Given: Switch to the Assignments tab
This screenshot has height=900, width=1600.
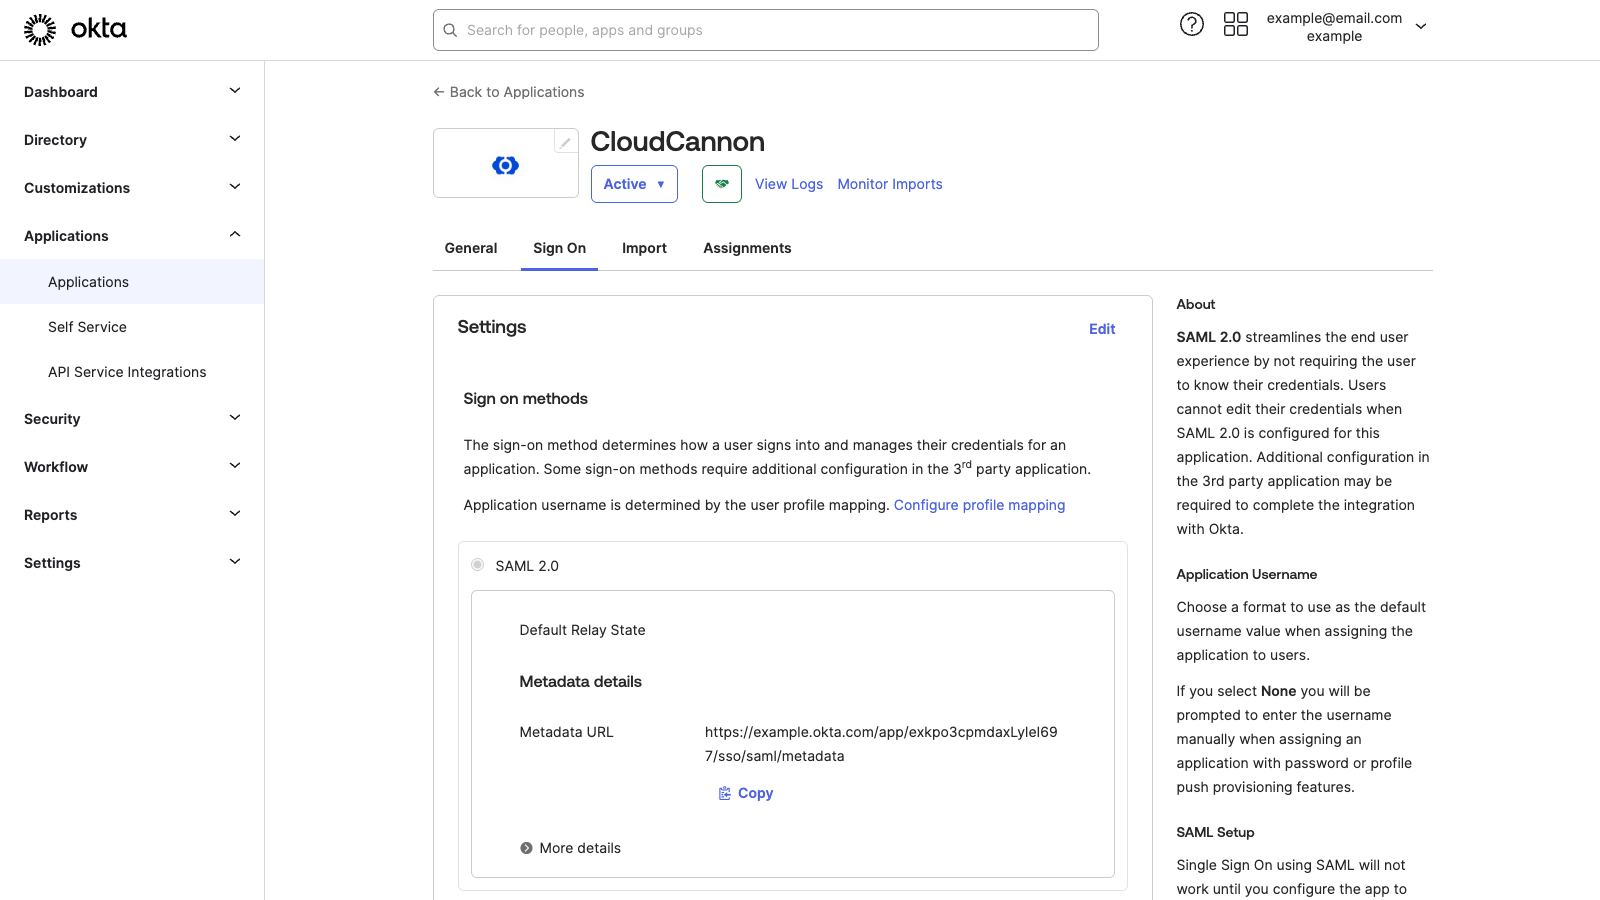Looking at the screenshot, I should point(746,247).
